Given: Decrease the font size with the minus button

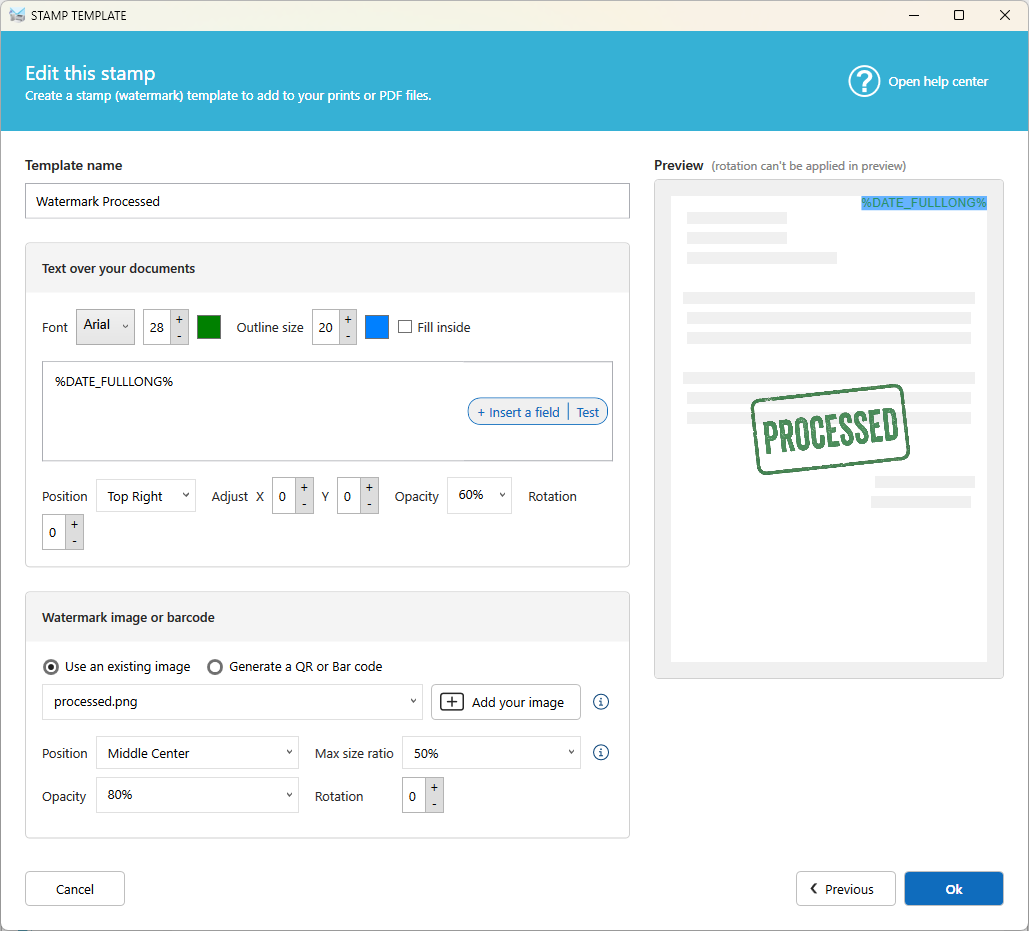Looking at the screenshot, I should click(179, 335).
